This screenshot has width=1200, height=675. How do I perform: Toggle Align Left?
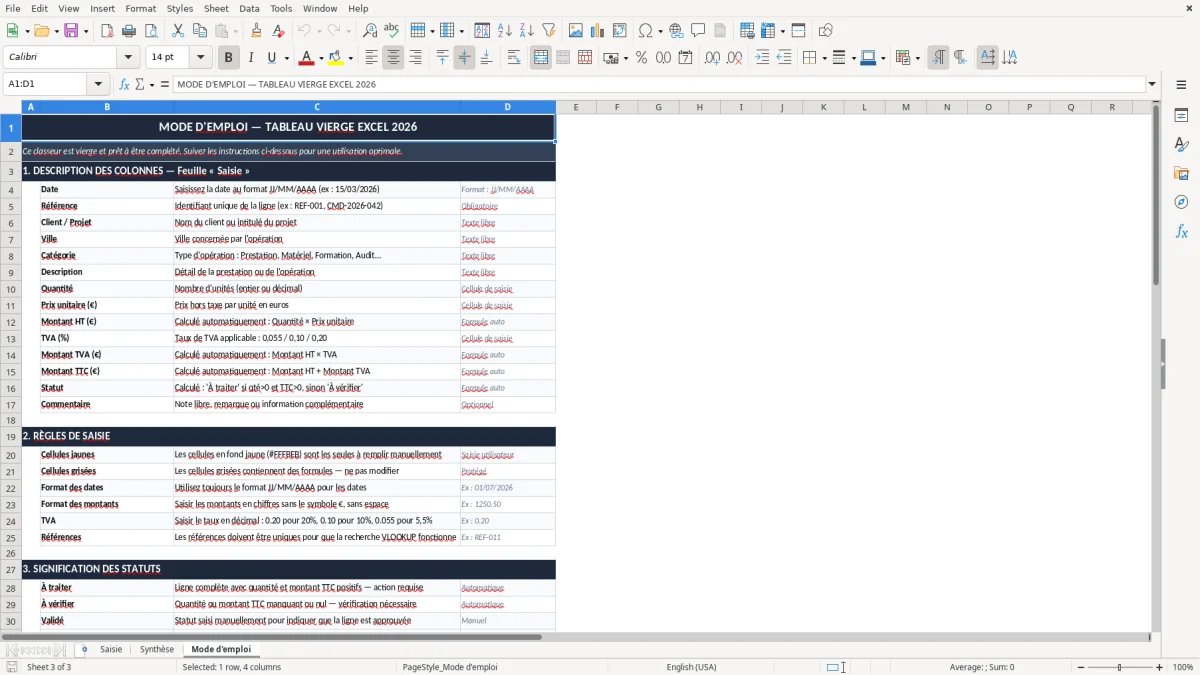tap(371, 58)
